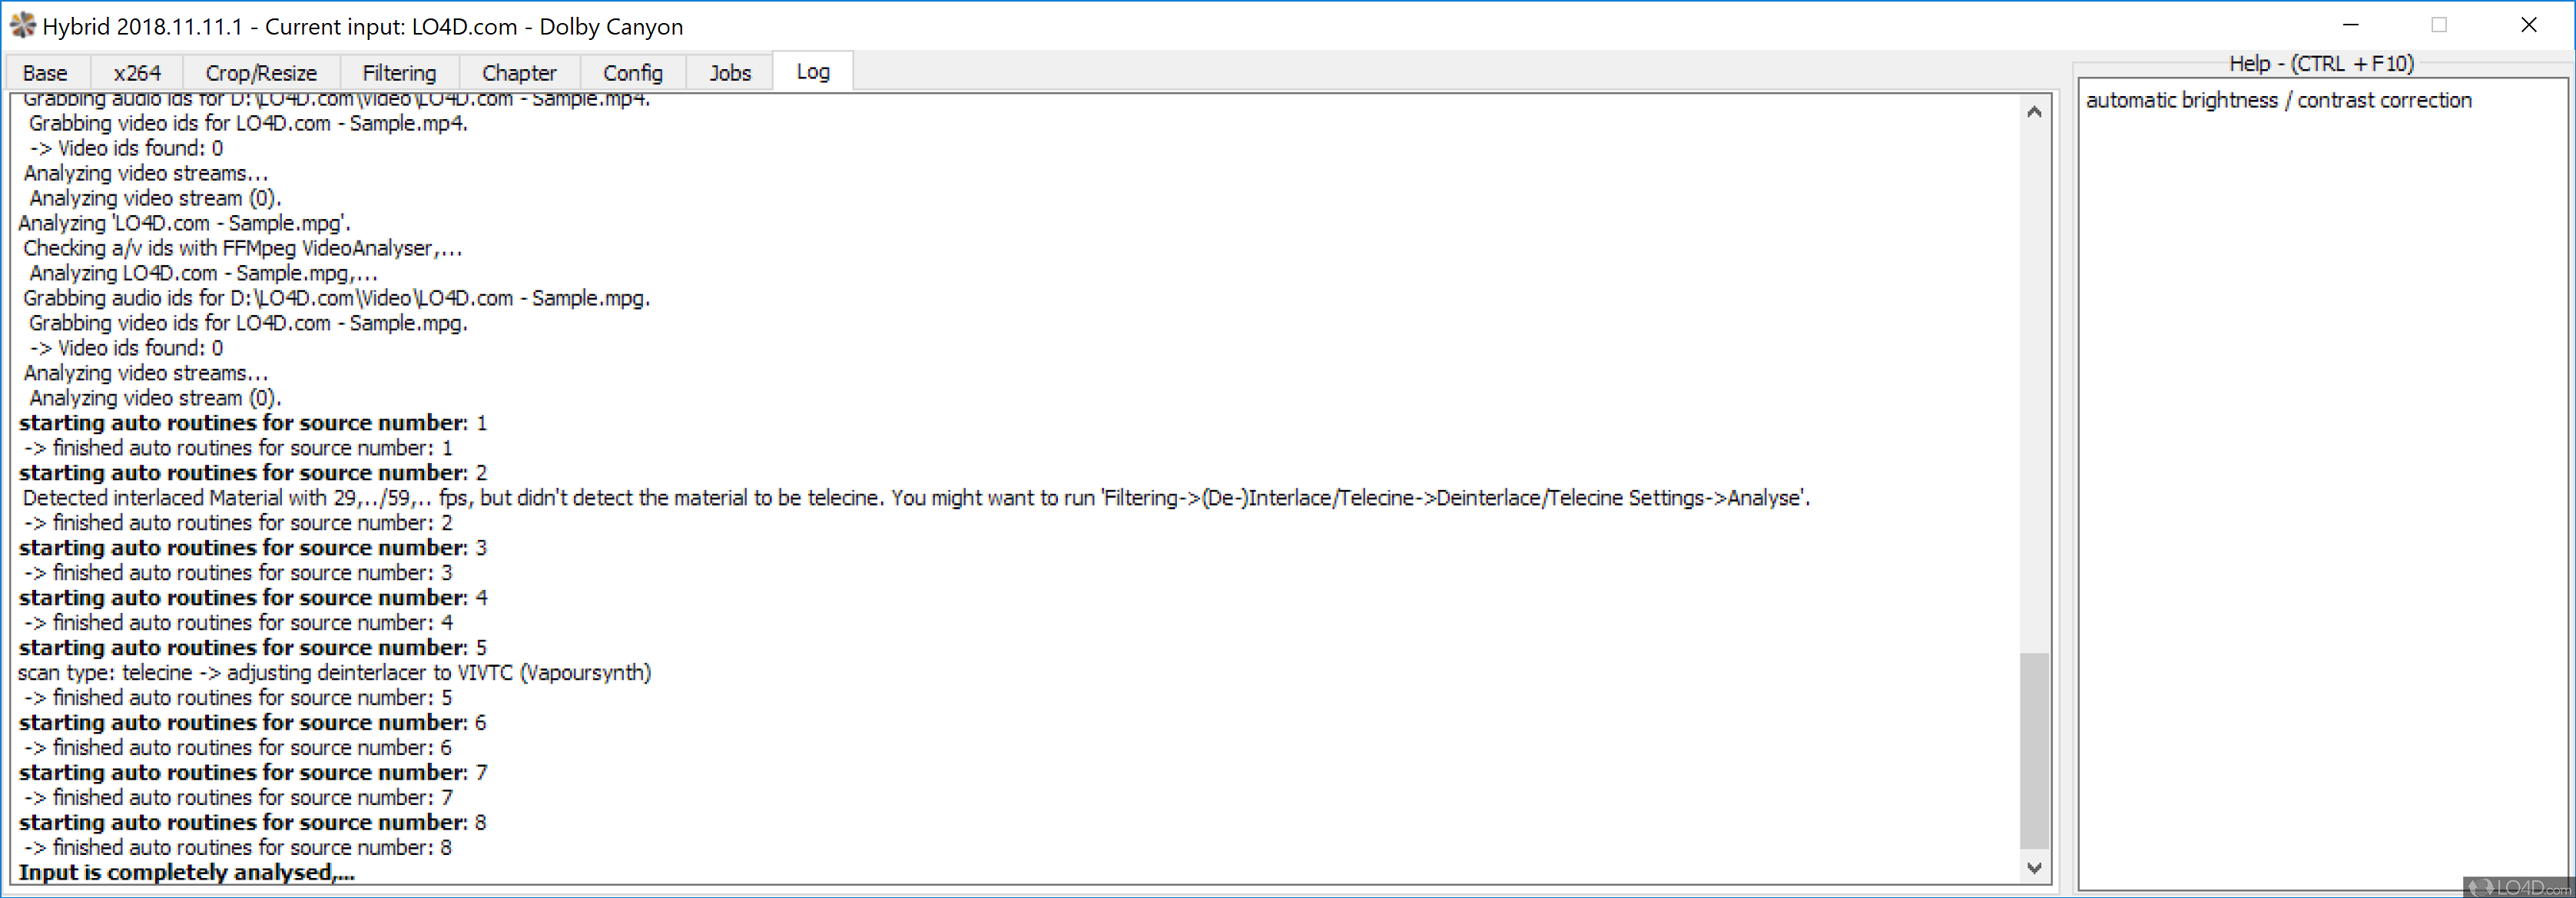Click the 'scan type: telecine' log line
The image size is (2576, 898).
(x=335, y=673)
